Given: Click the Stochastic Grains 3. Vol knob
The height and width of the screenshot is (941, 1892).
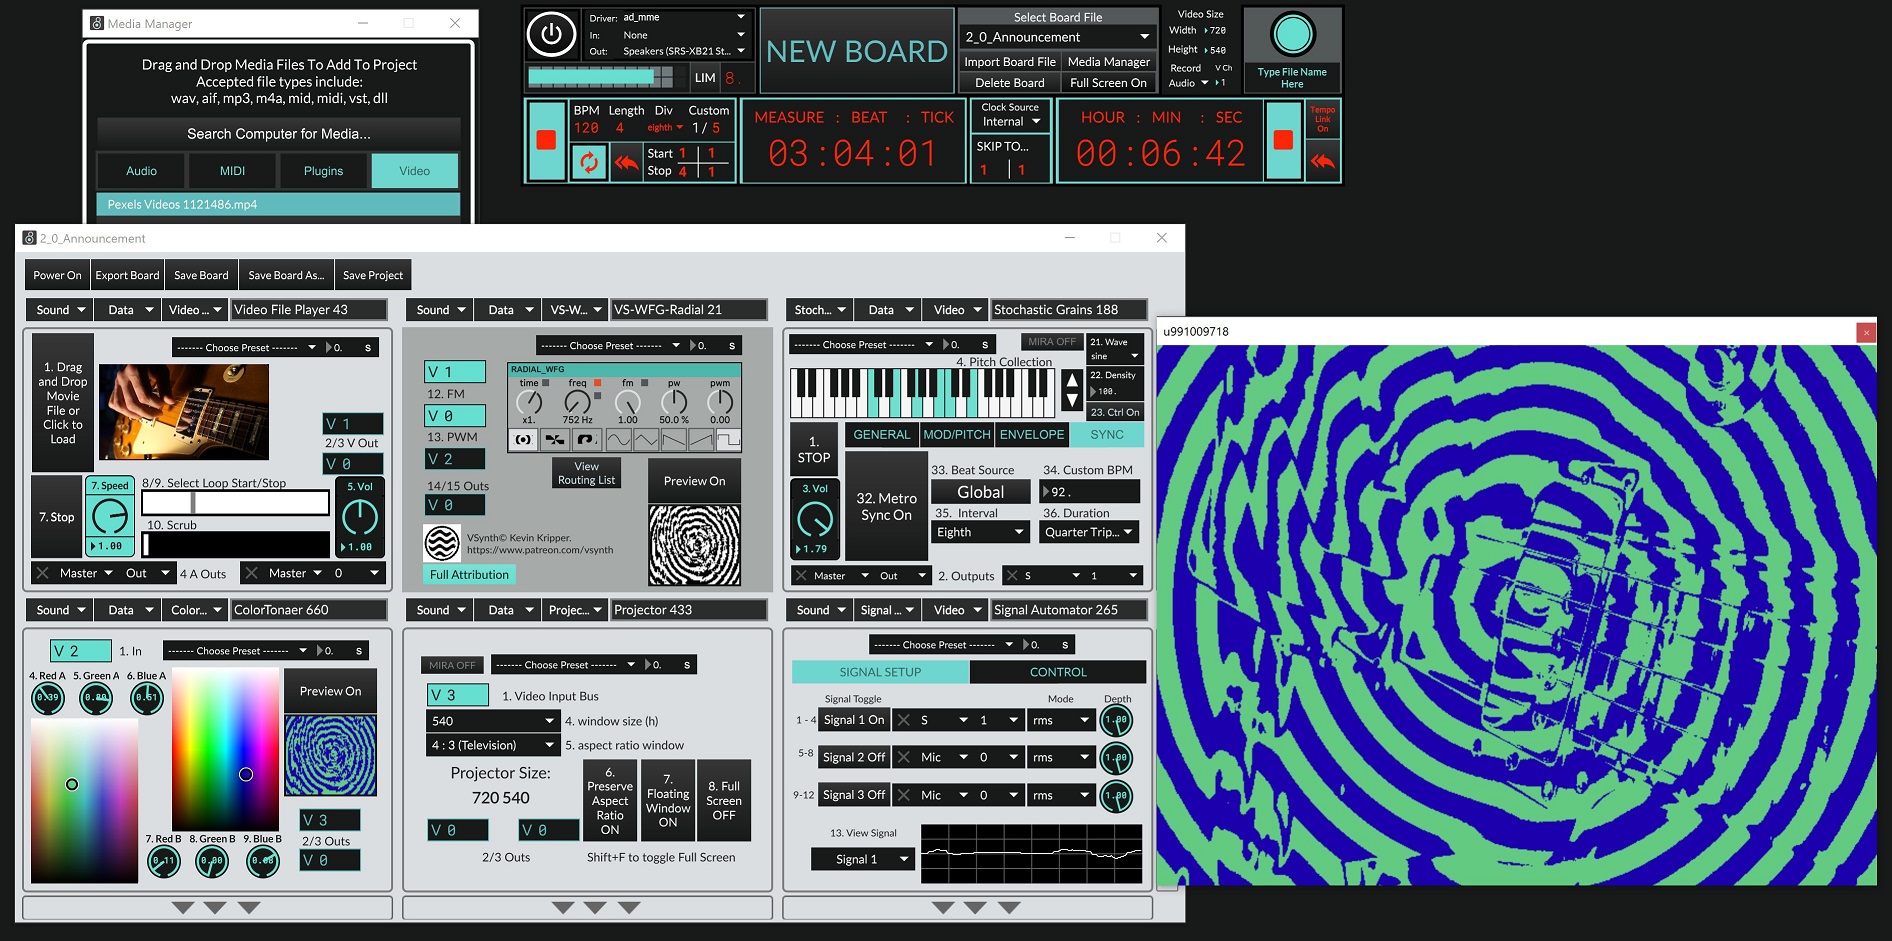Looking at the screenshot, I should coord(815,519).
